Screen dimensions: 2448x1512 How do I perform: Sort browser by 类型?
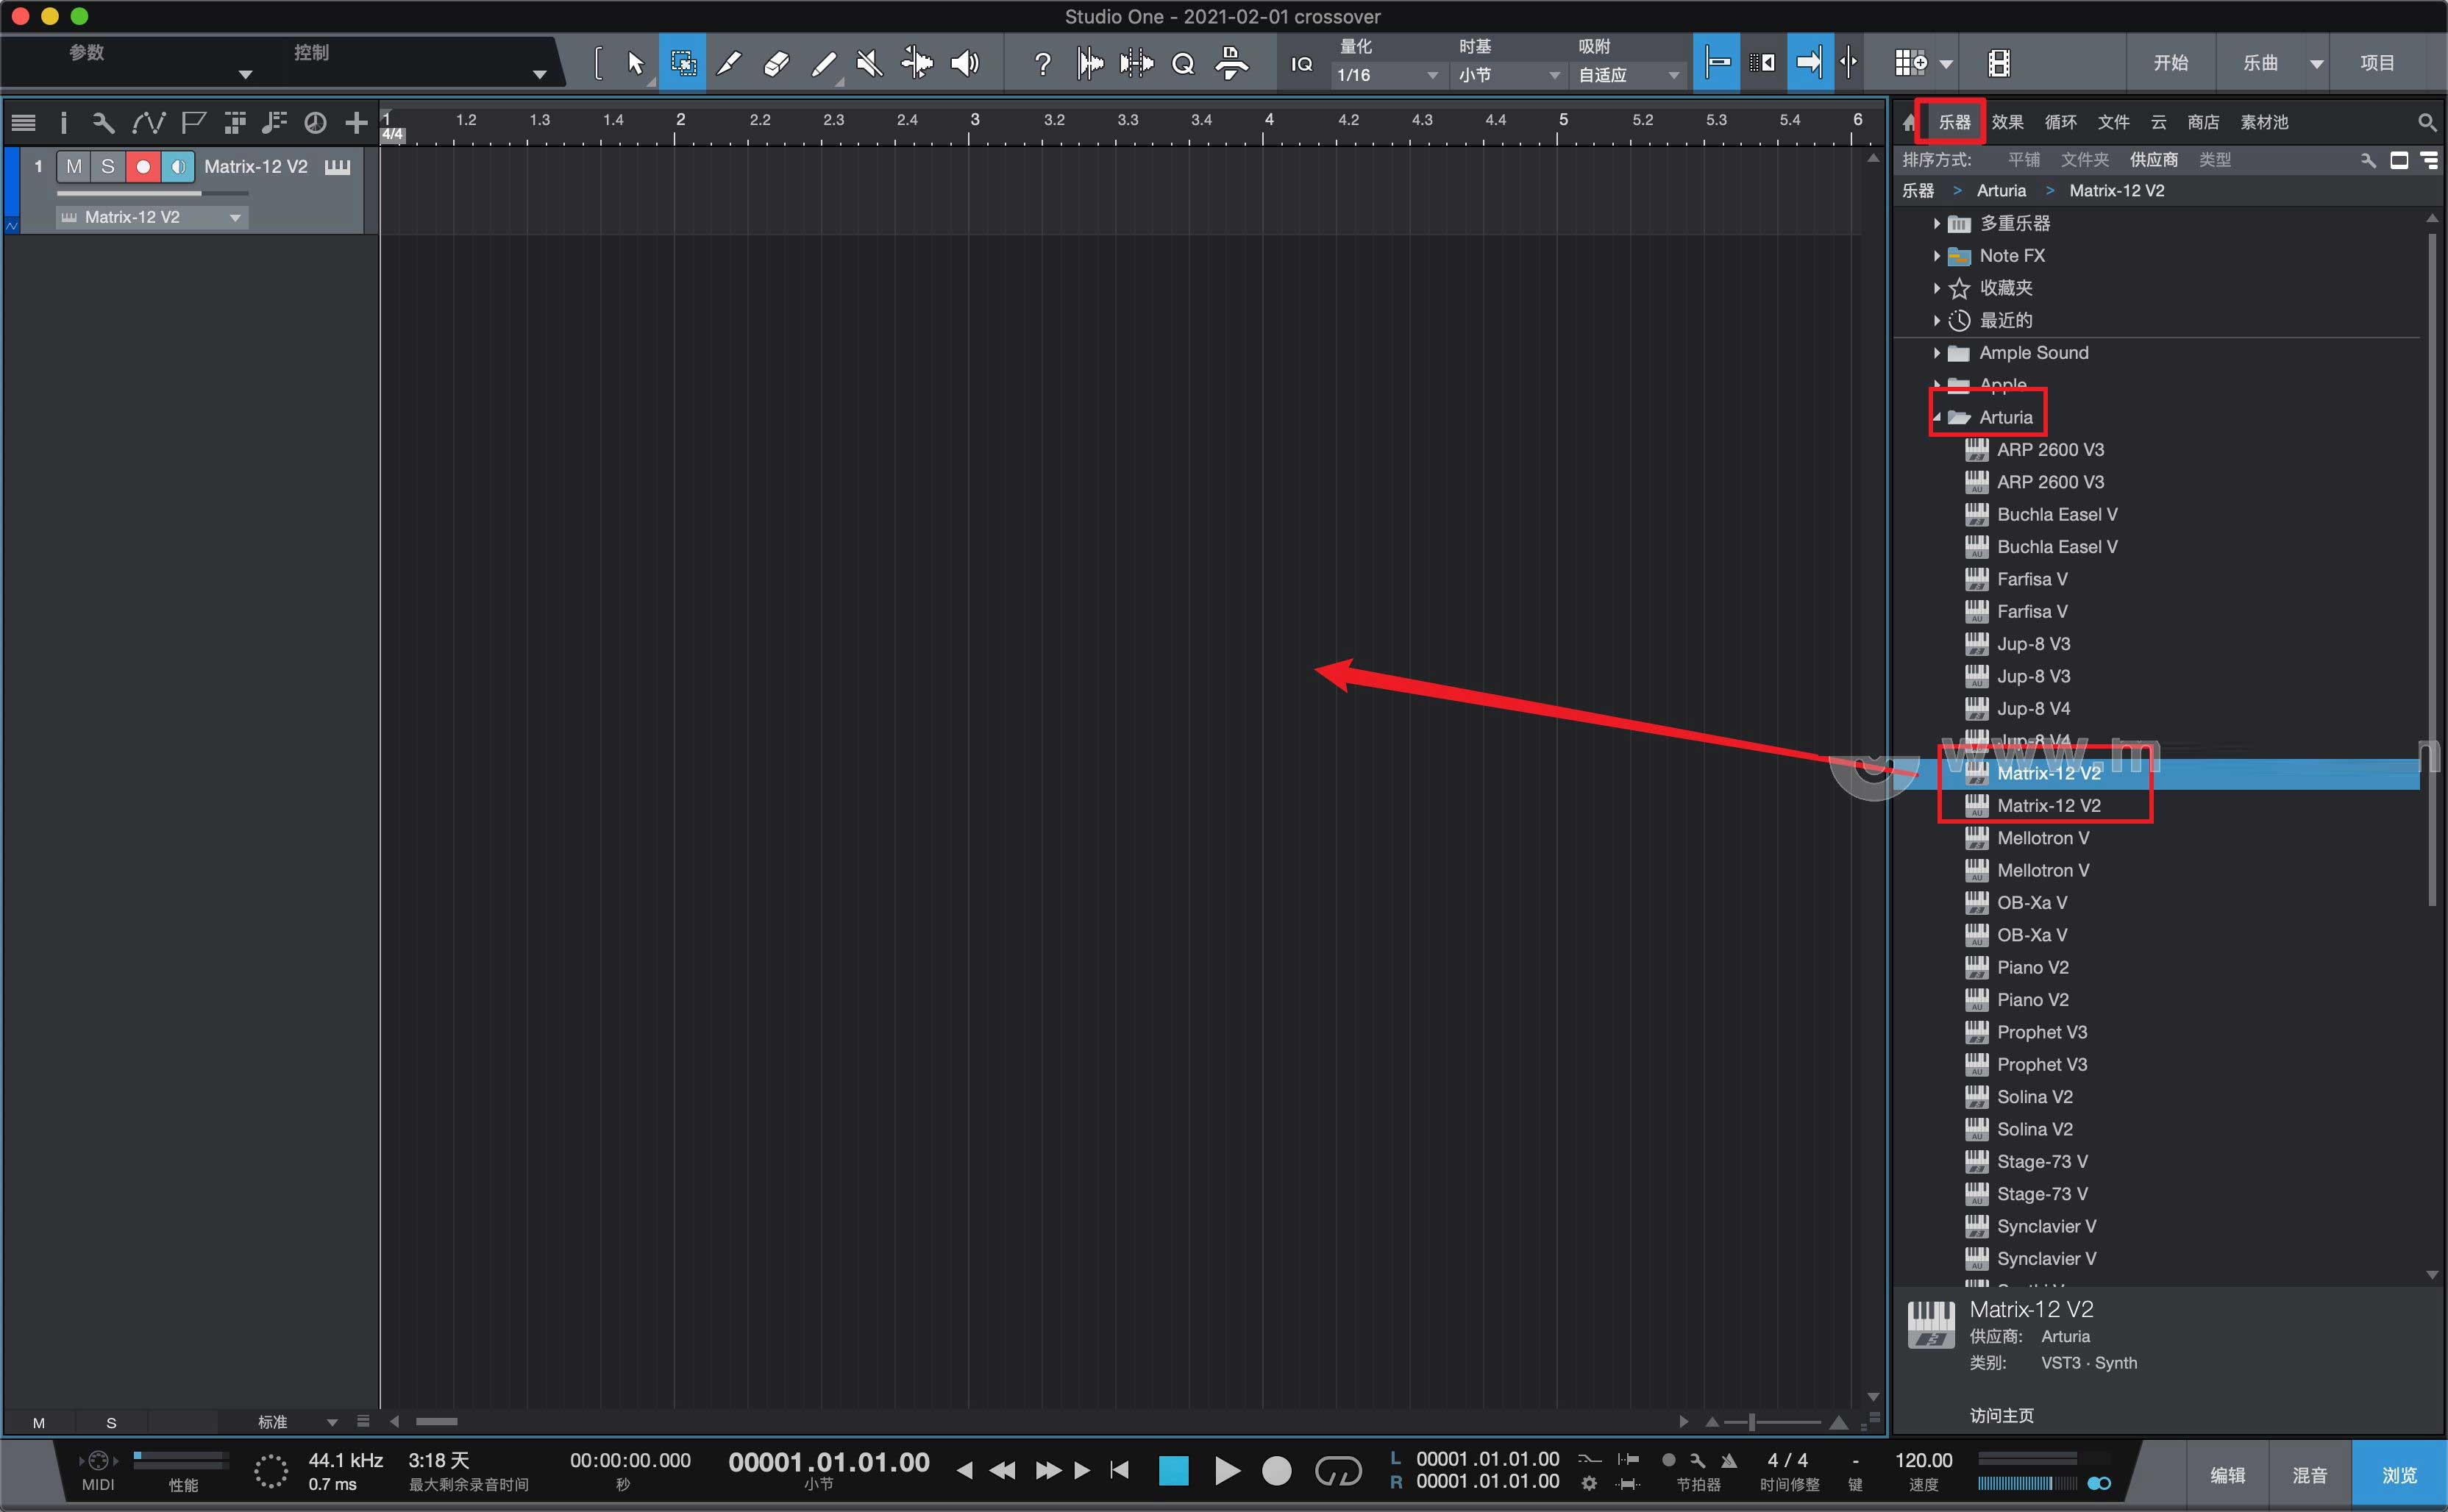pos(2214,160)
